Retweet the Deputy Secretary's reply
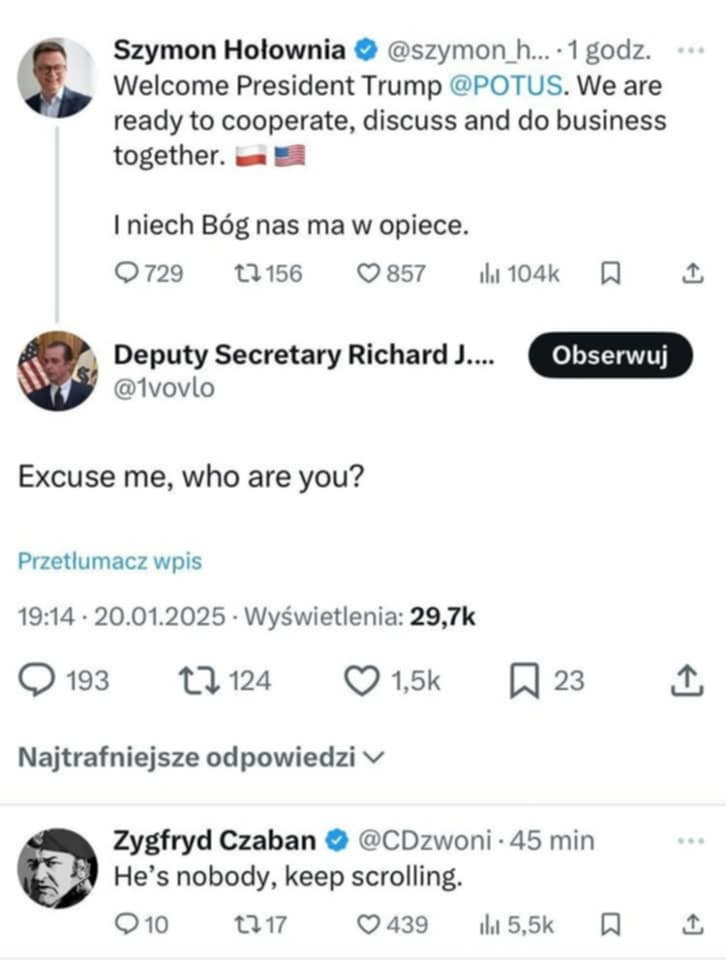The image size is (726, 960). tap(192, 681)
